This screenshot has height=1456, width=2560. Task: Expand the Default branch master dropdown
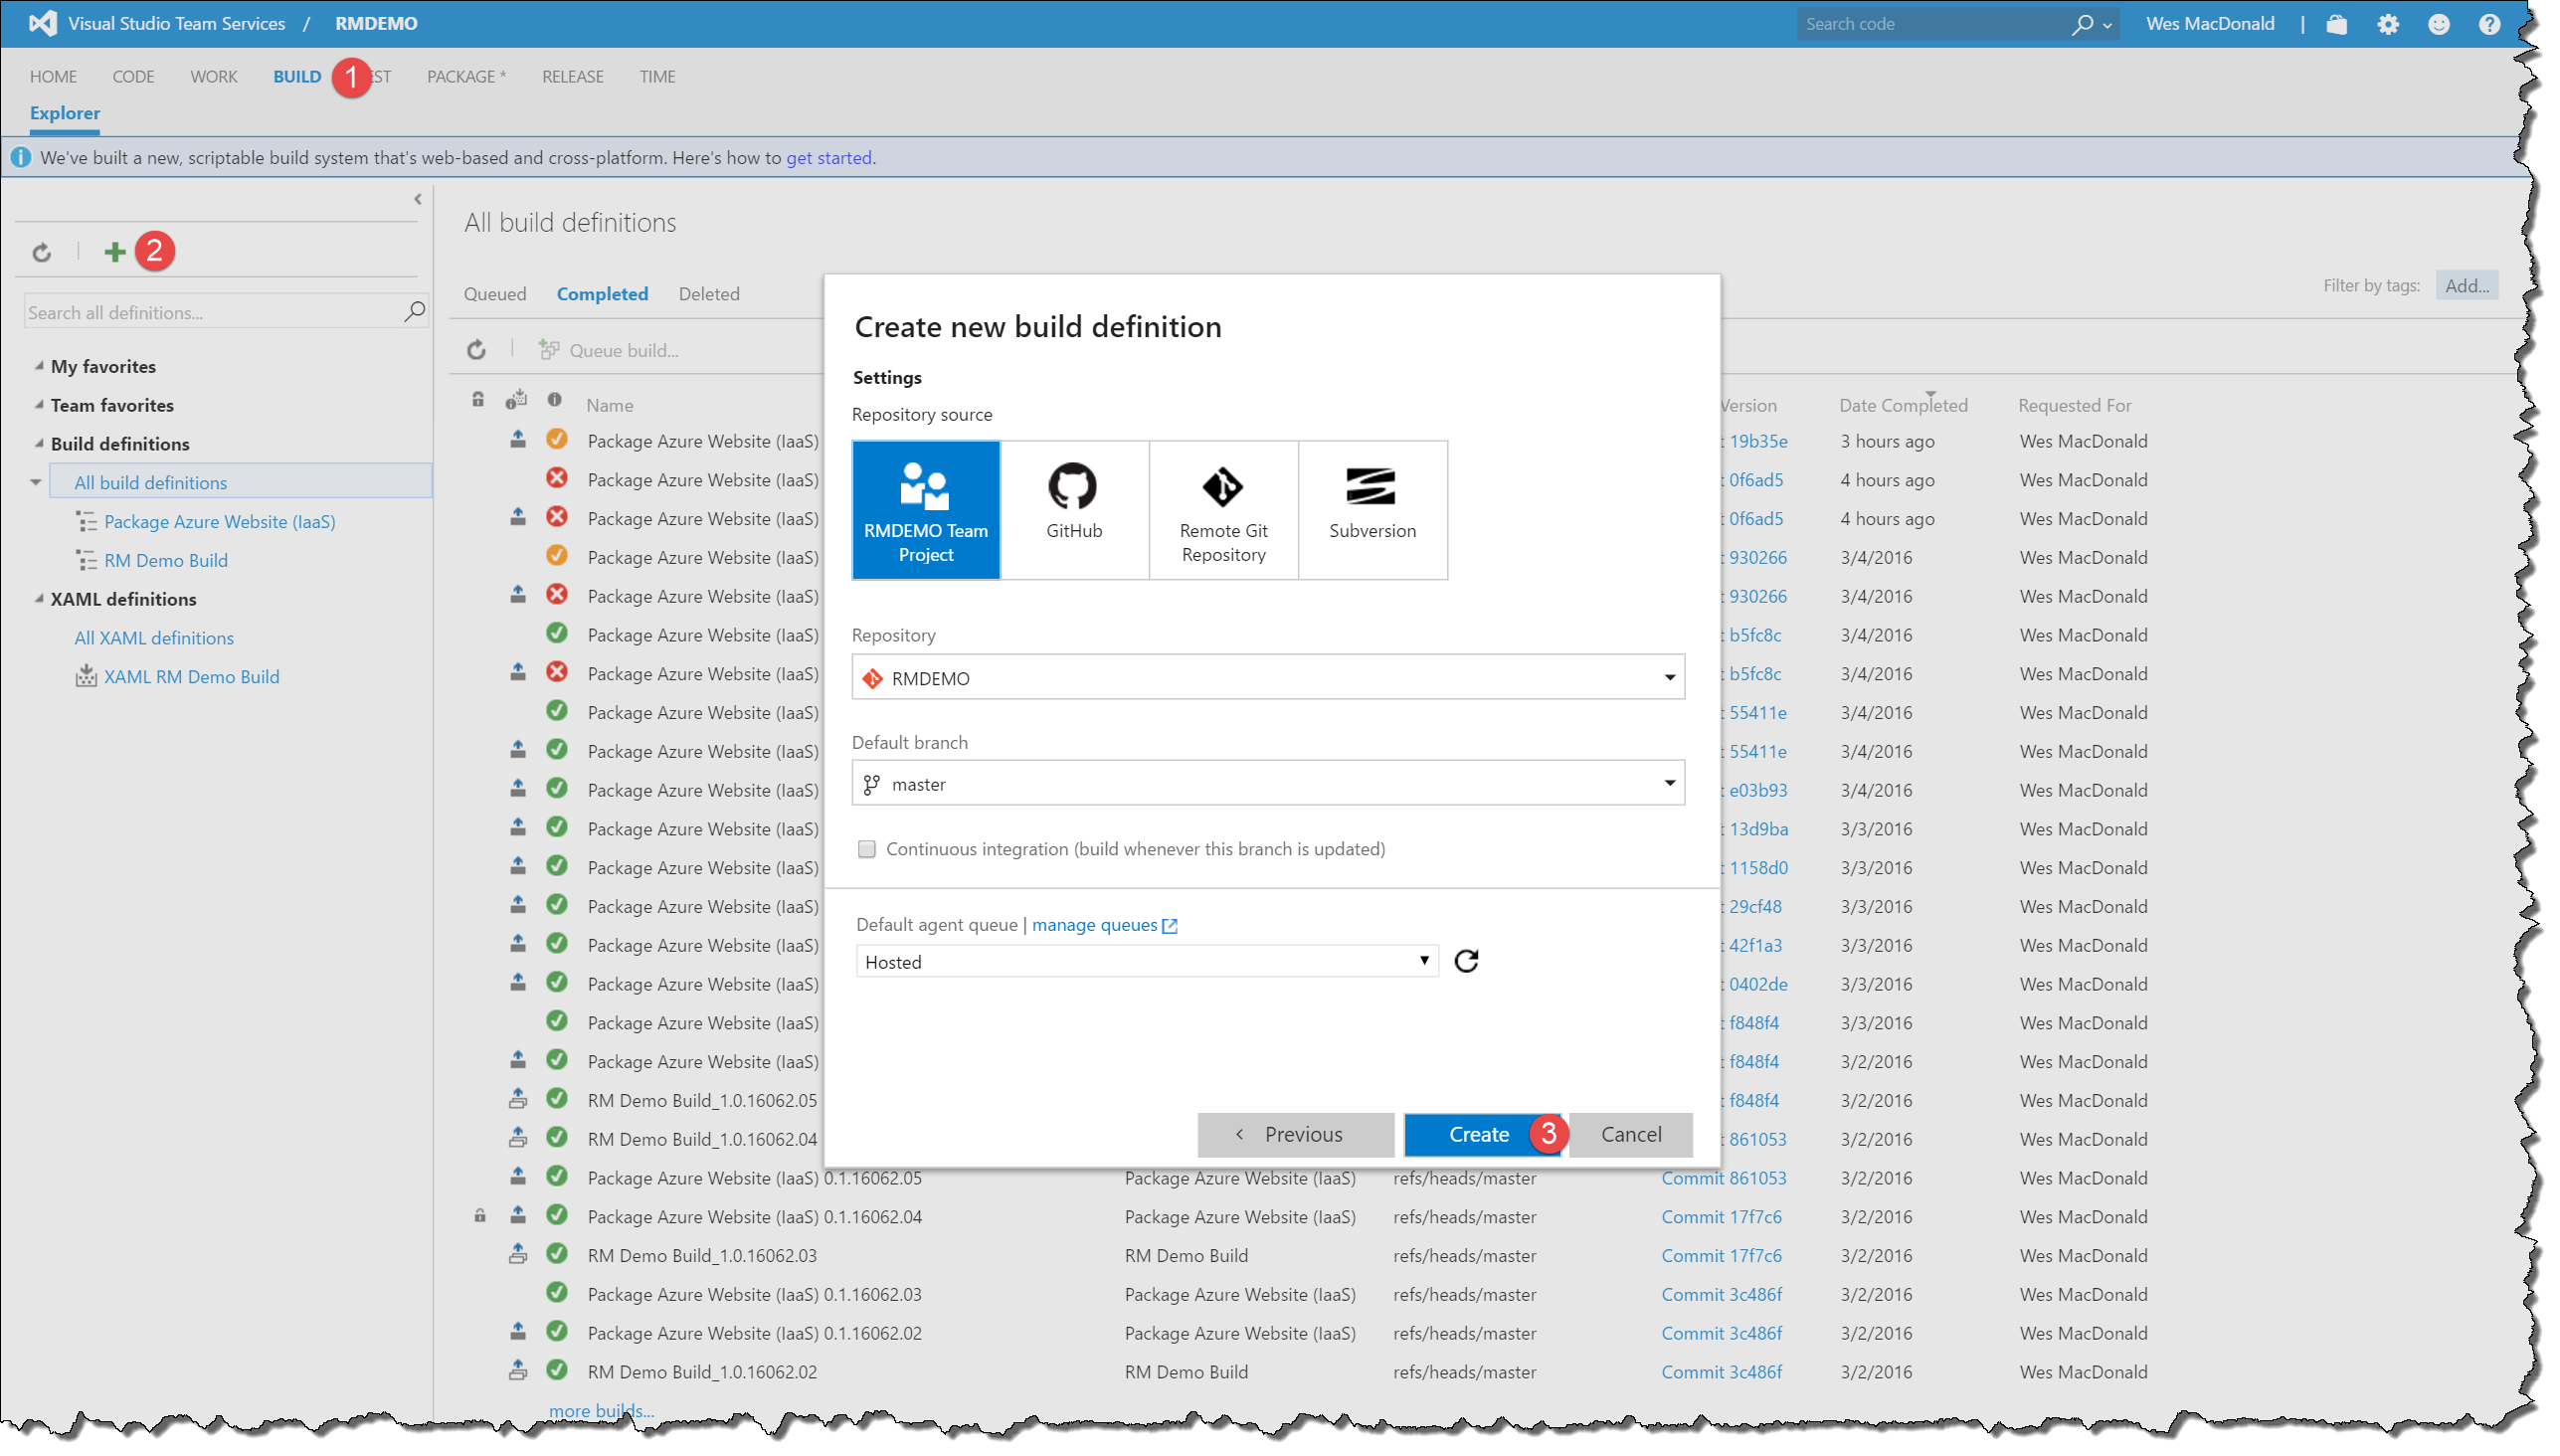tap(1267, 784)
